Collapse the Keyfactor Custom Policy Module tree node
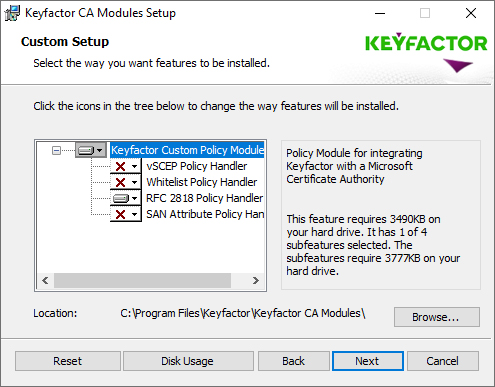This screenshot has height=387, width=495. (x=56, y=150)
